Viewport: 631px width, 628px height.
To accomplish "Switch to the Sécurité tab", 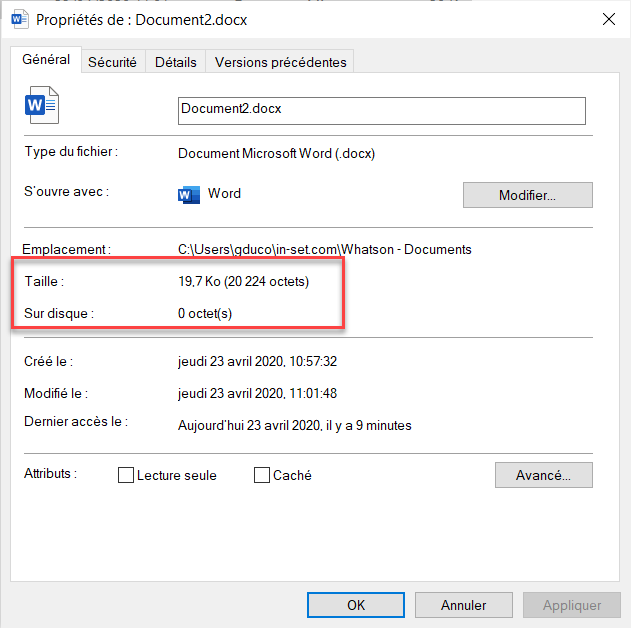I will [112, 62].
